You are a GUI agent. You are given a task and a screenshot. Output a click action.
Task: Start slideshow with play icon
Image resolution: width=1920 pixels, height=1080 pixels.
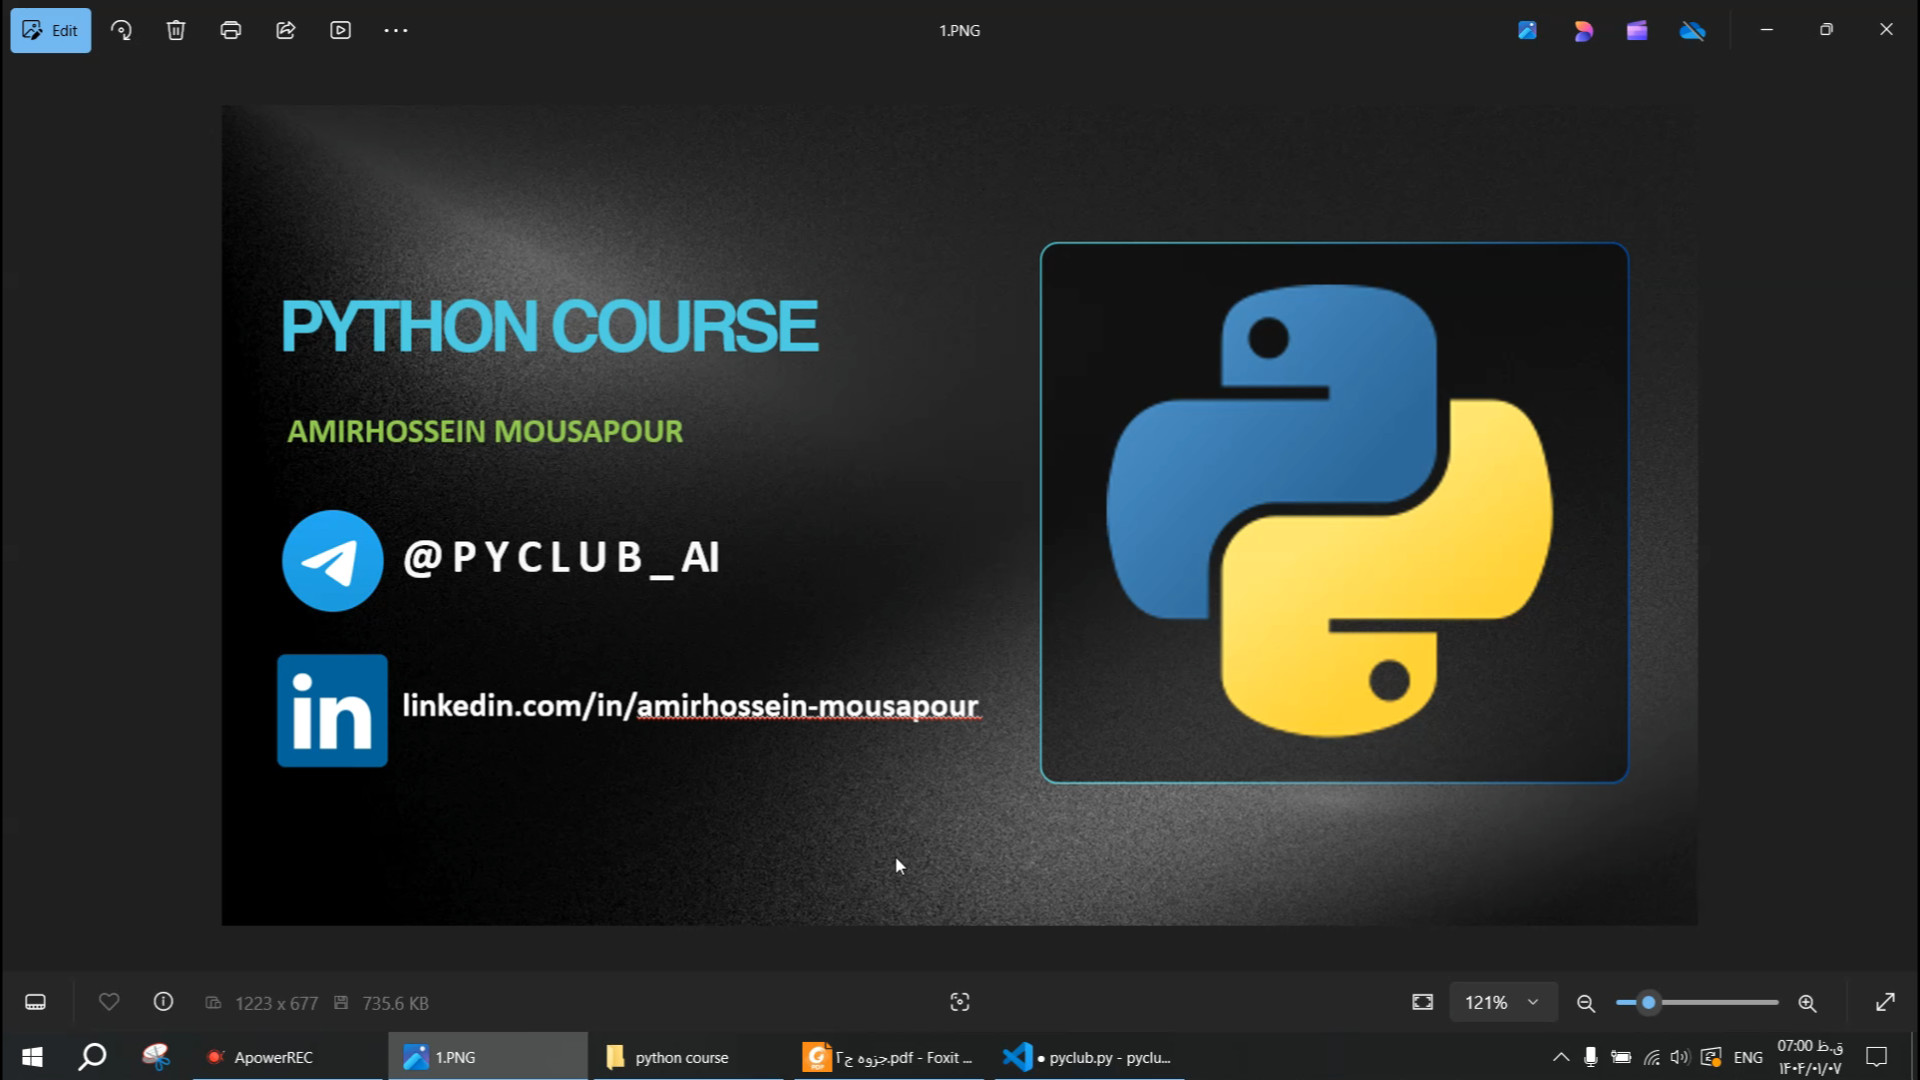click(x=341, y=30)
